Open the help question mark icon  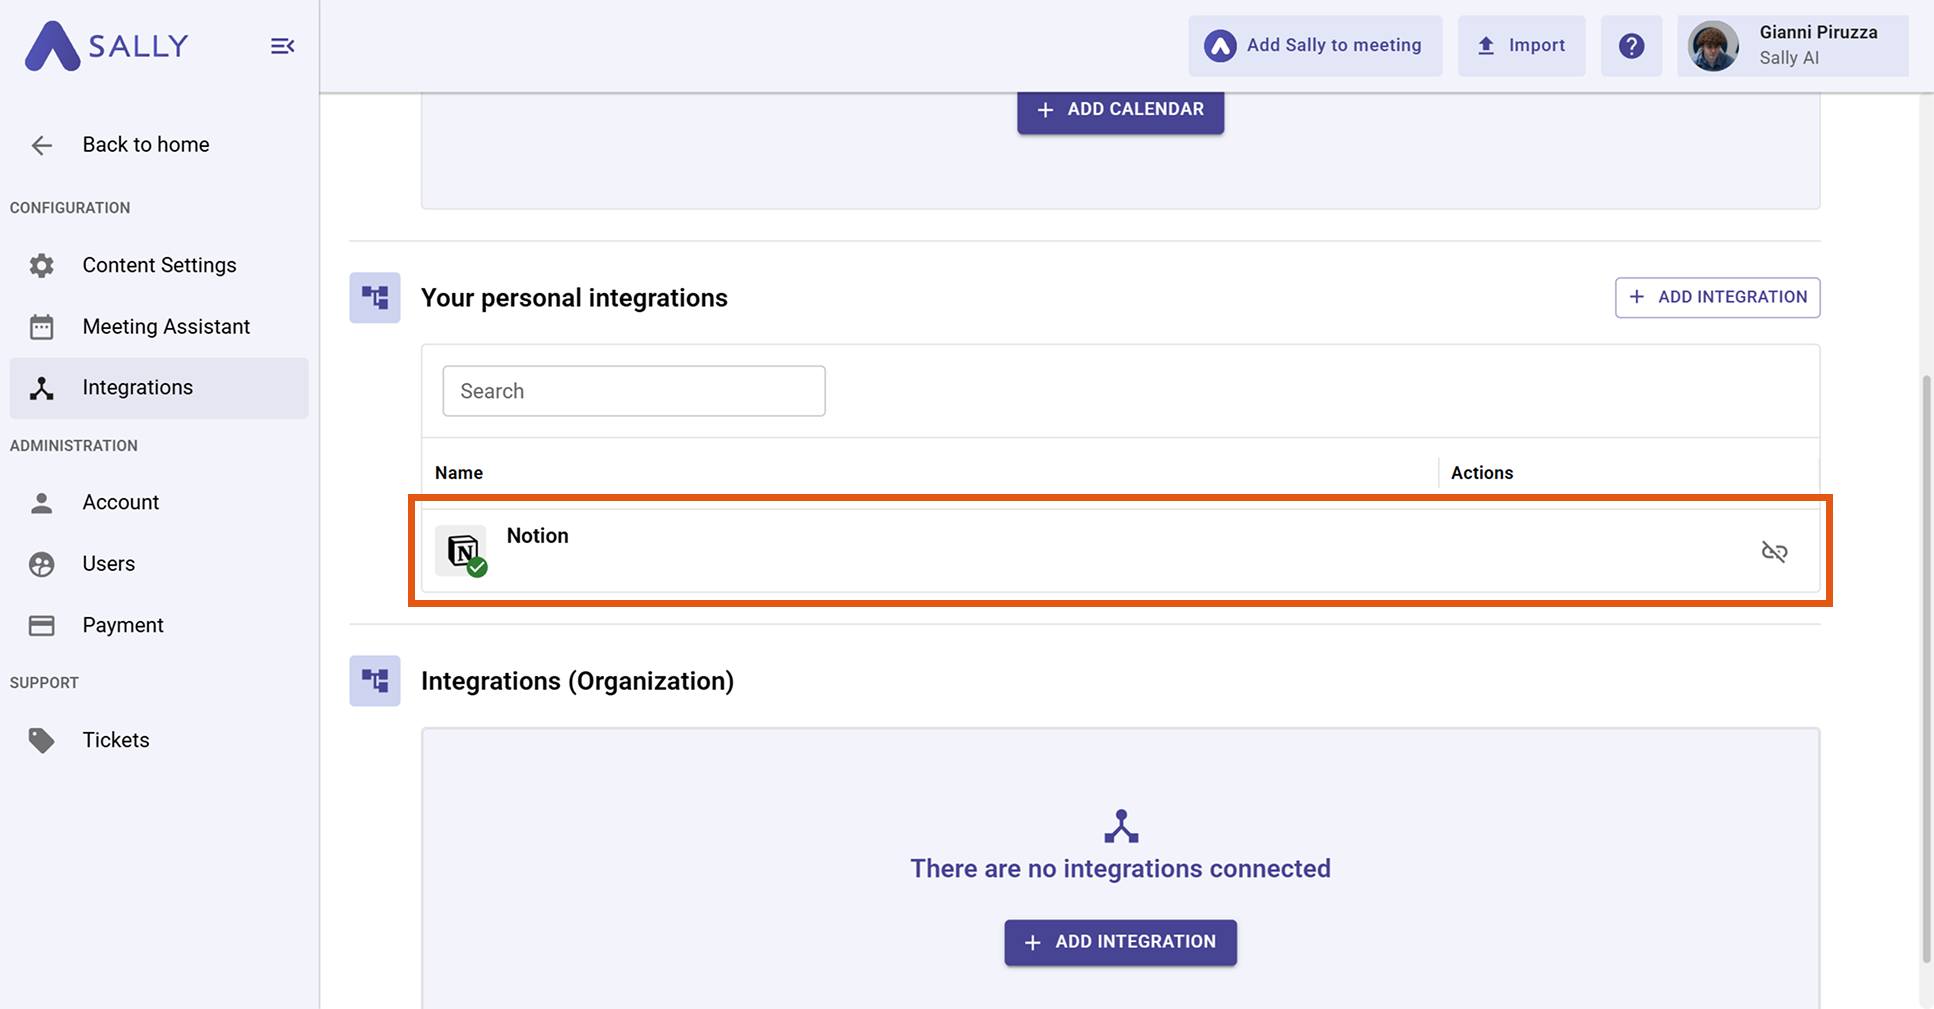(x=1630, y=46)
